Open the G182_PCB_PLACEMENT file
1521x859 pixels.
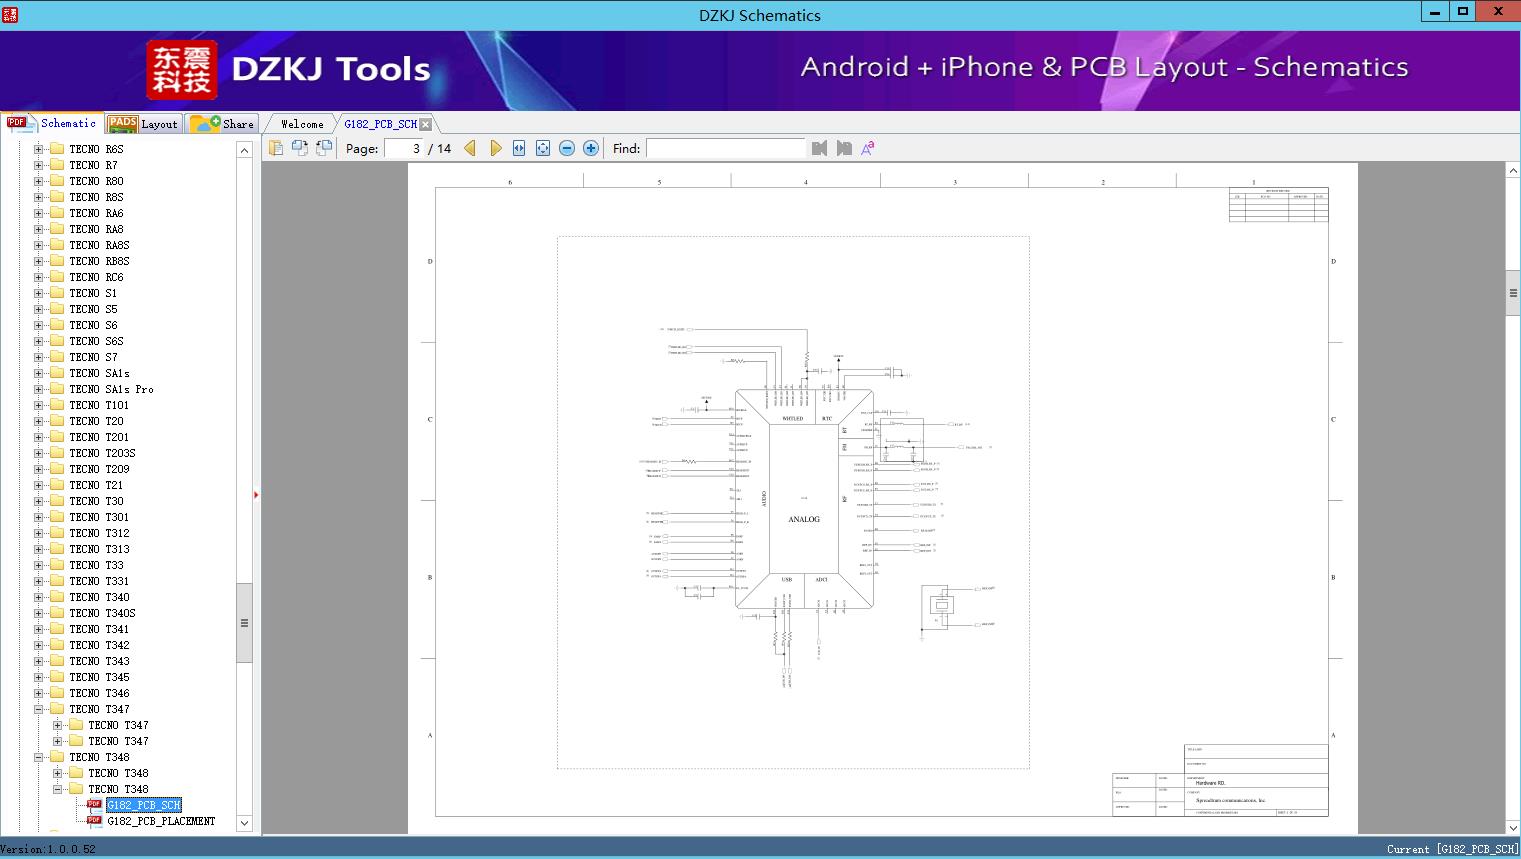pyautogui.click(x=161, y=821)
